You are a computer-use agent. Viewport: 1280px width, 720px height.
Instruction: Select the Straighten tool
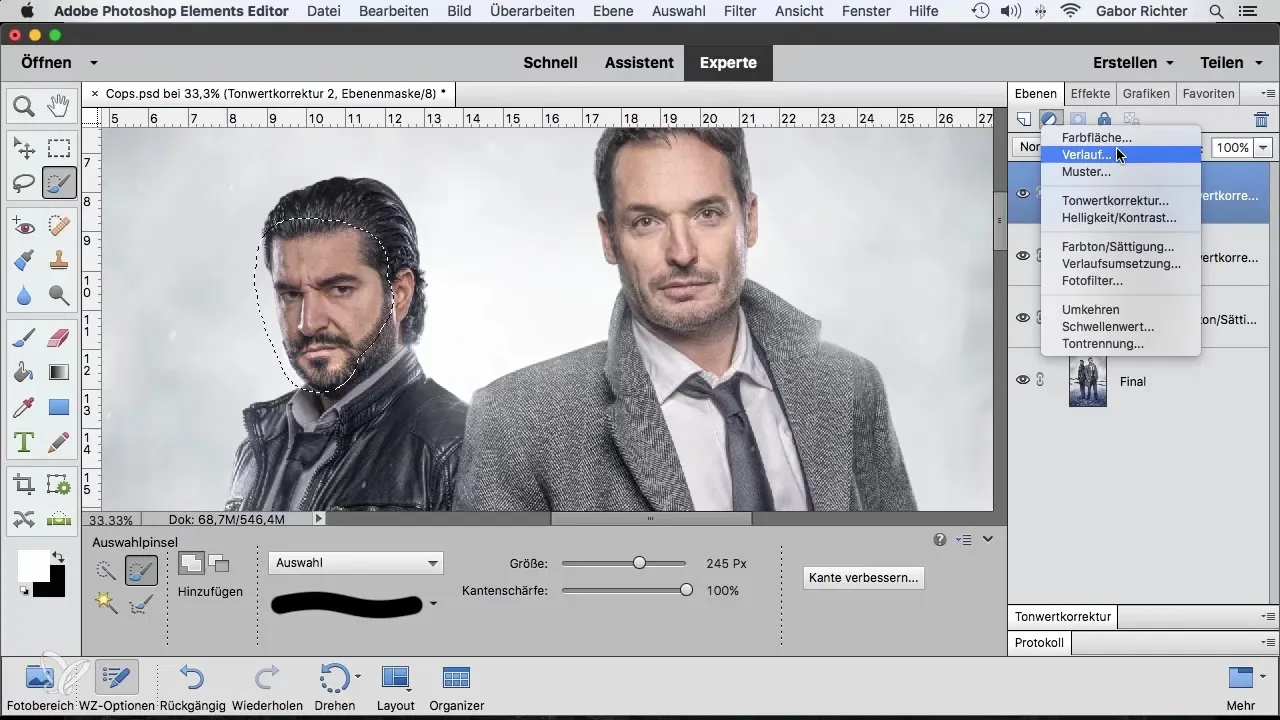click(59, 519)
